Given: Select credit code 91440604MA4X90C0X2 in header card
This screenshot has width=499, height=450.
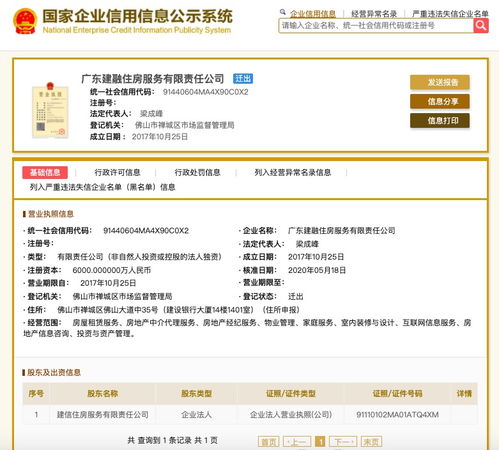Looking at the screenshot, I should [x=205, y=92].
